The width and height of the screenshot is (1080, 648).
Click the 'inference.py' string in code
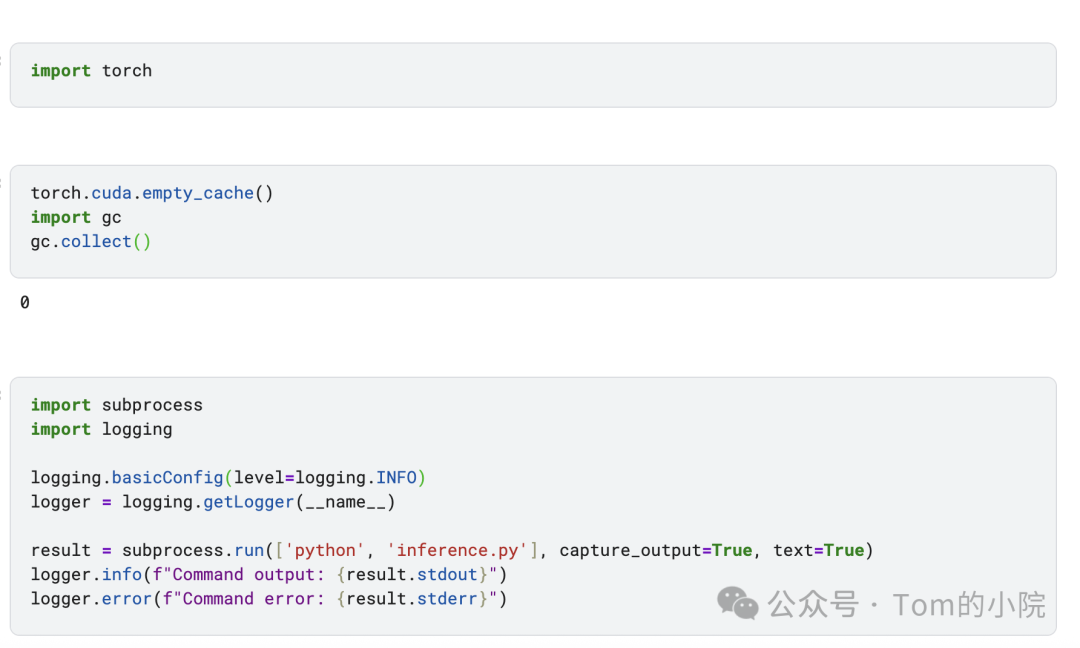[456, 550]
